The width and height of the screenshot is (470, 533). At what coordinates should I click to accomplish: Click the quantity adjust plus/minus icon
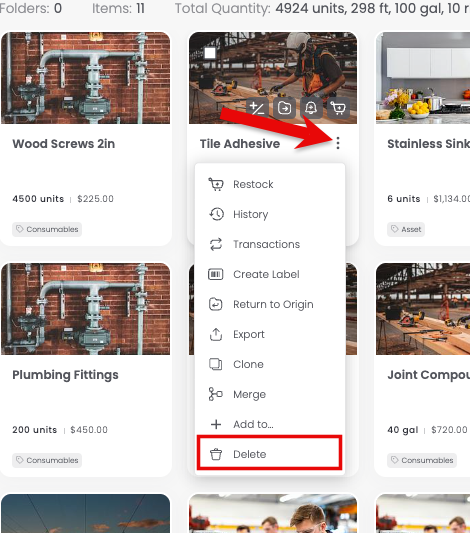coord(257,108)
